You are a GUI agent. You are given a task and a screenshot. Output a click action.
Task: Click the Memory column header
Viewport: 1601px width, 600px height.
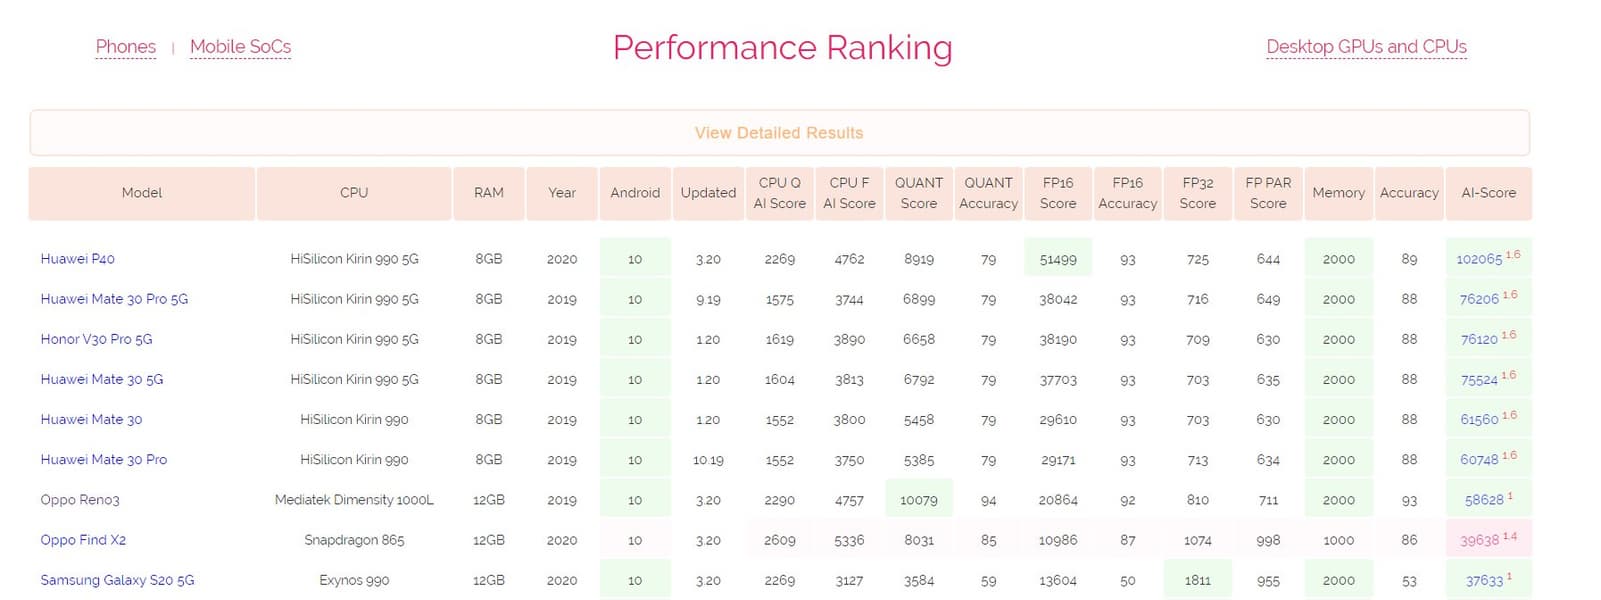[1338, 193]
